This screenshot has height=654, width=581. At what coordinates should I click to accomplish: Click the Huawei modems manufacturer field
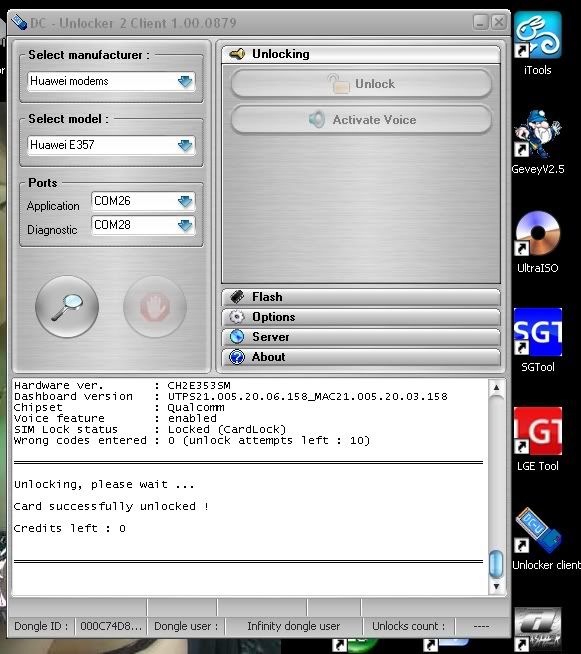coord(111,81)
